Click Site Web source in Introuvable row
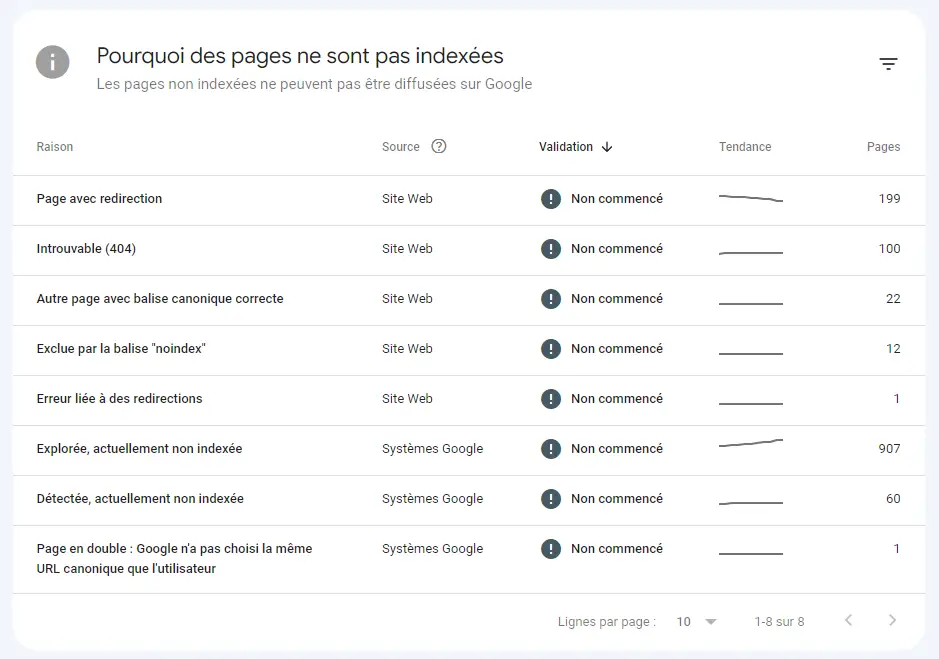This screenshot has width=939, height=659. pos(407,249)
